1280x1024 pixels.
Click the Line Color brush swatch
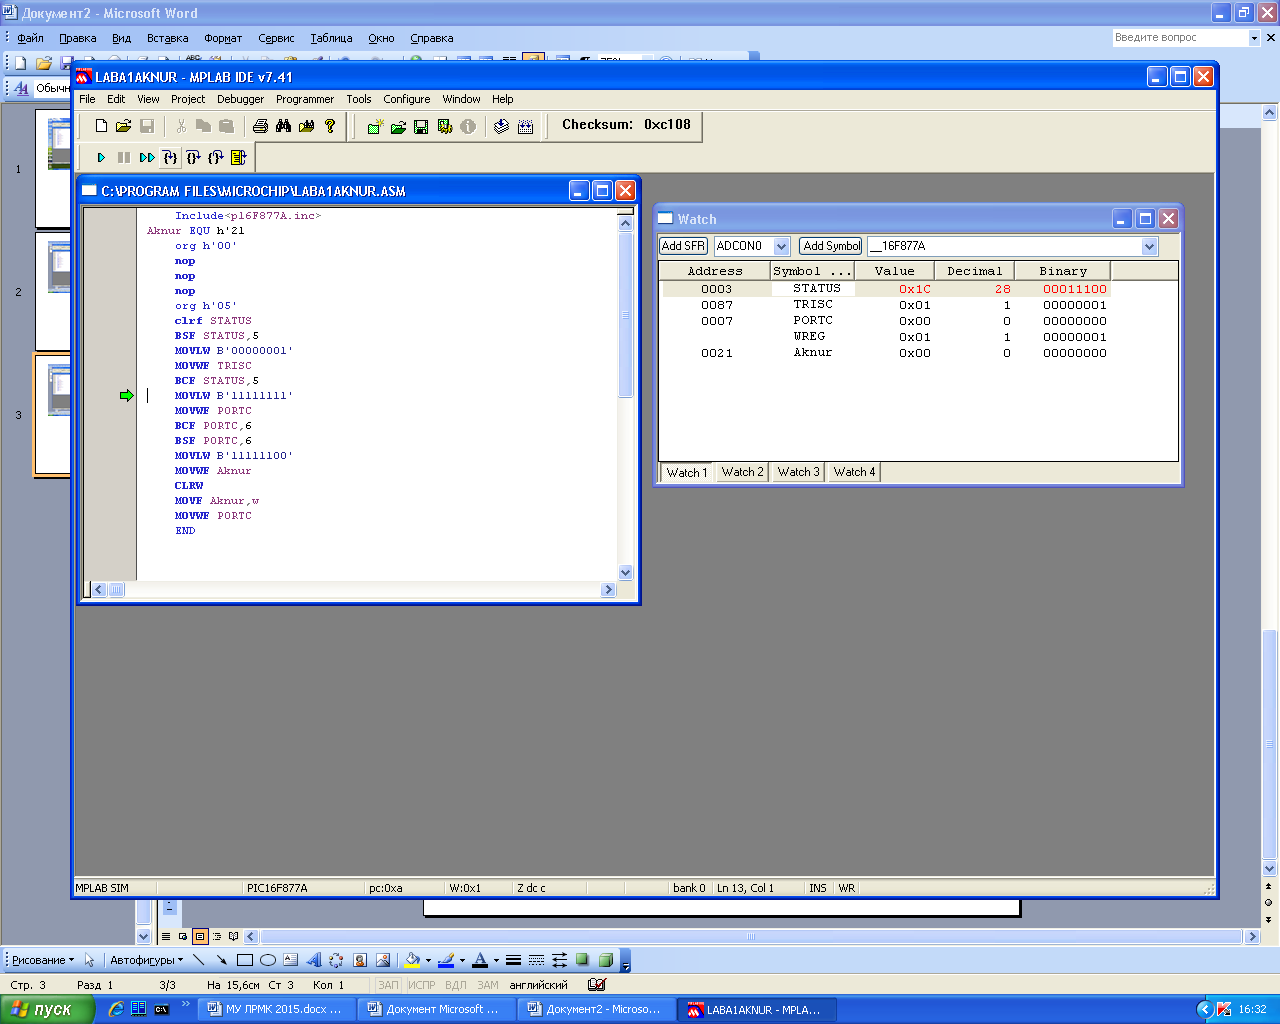tap(446, 960)
